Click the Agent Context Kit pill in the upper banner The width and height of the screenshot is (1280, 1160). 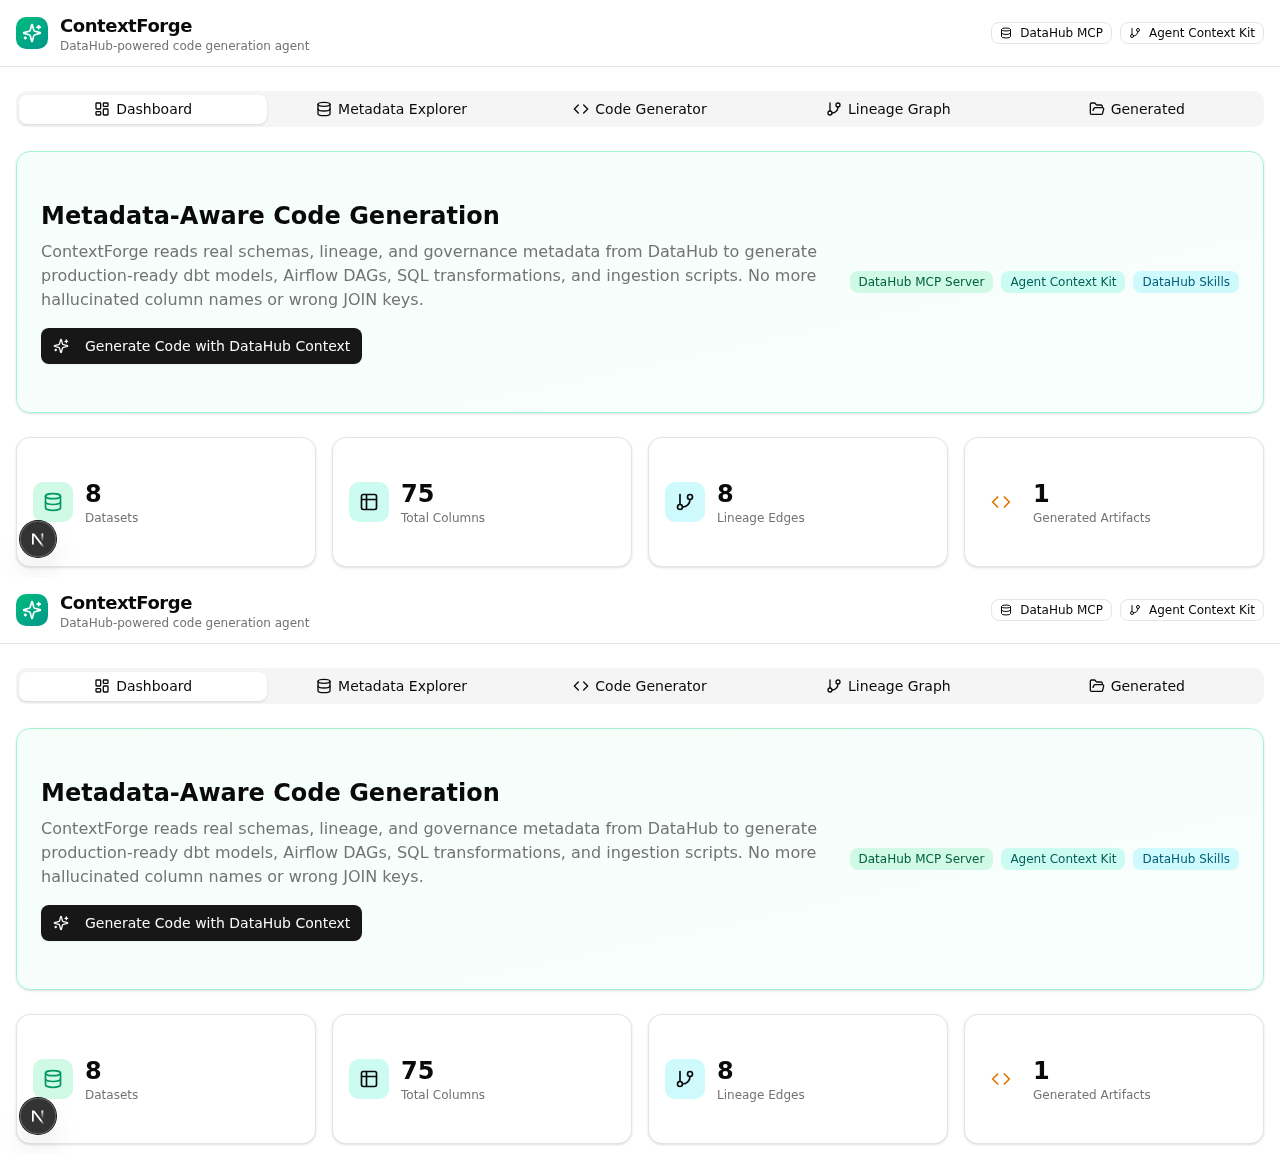click(x=1063, y=282)
